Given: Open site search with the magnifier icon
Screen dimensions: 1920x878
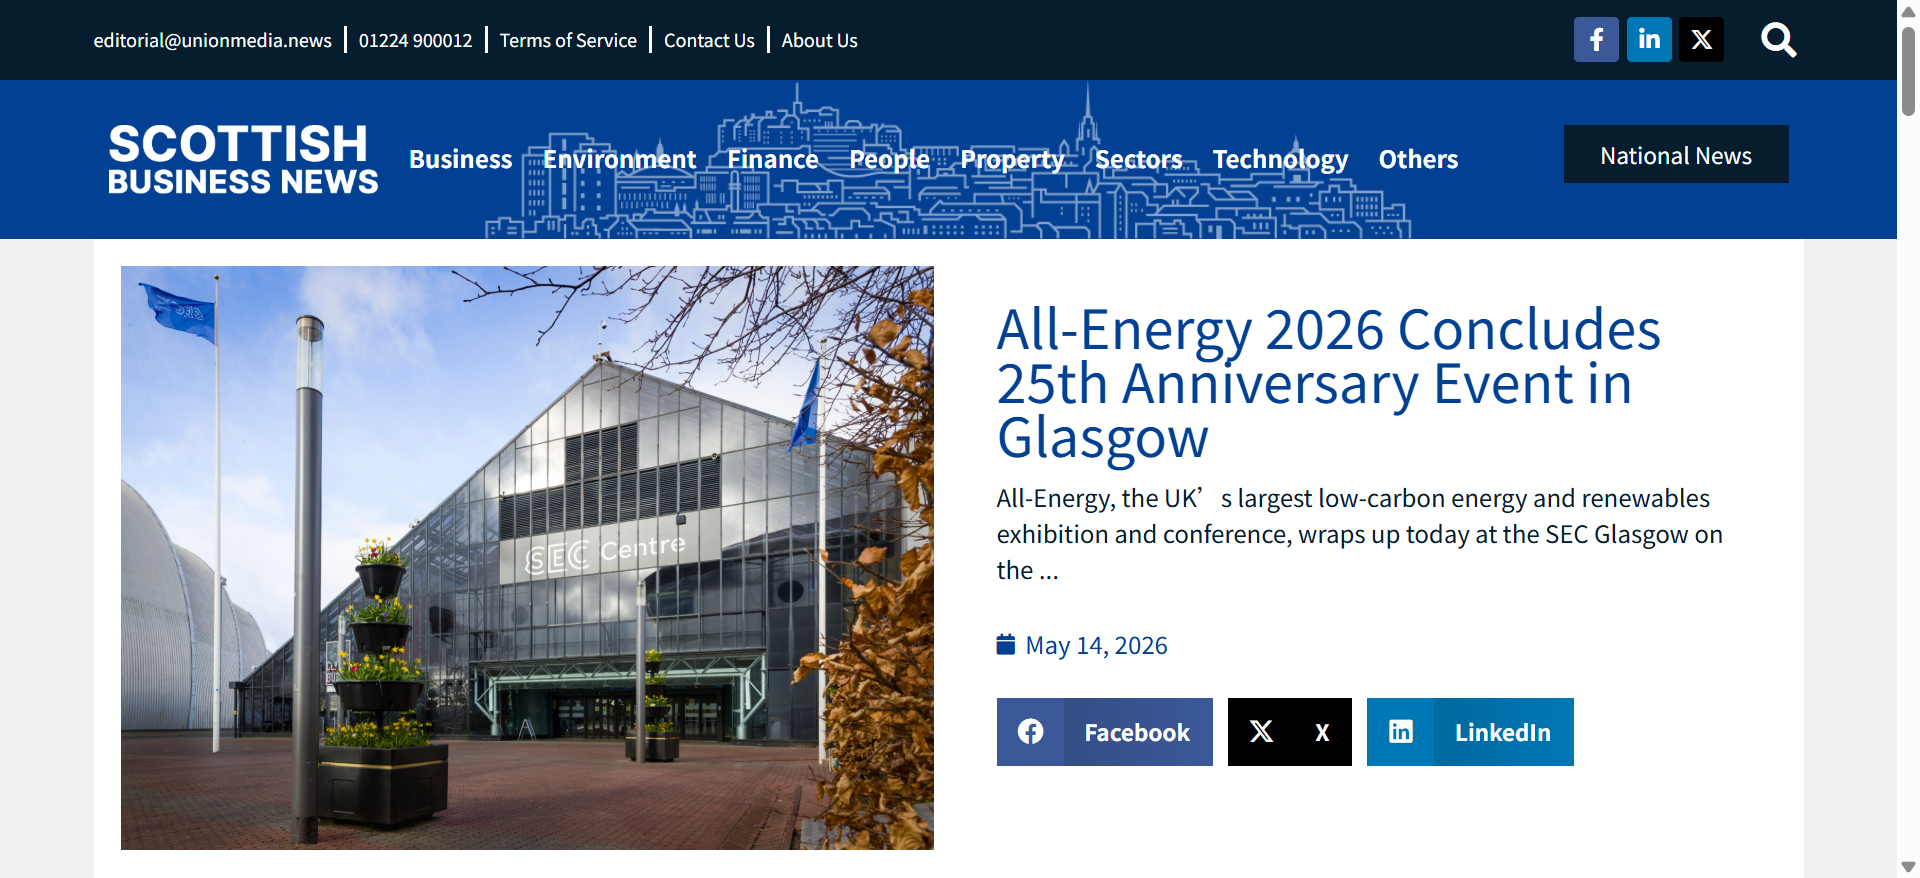Looking at the screenshot, I should point(1778,40).
